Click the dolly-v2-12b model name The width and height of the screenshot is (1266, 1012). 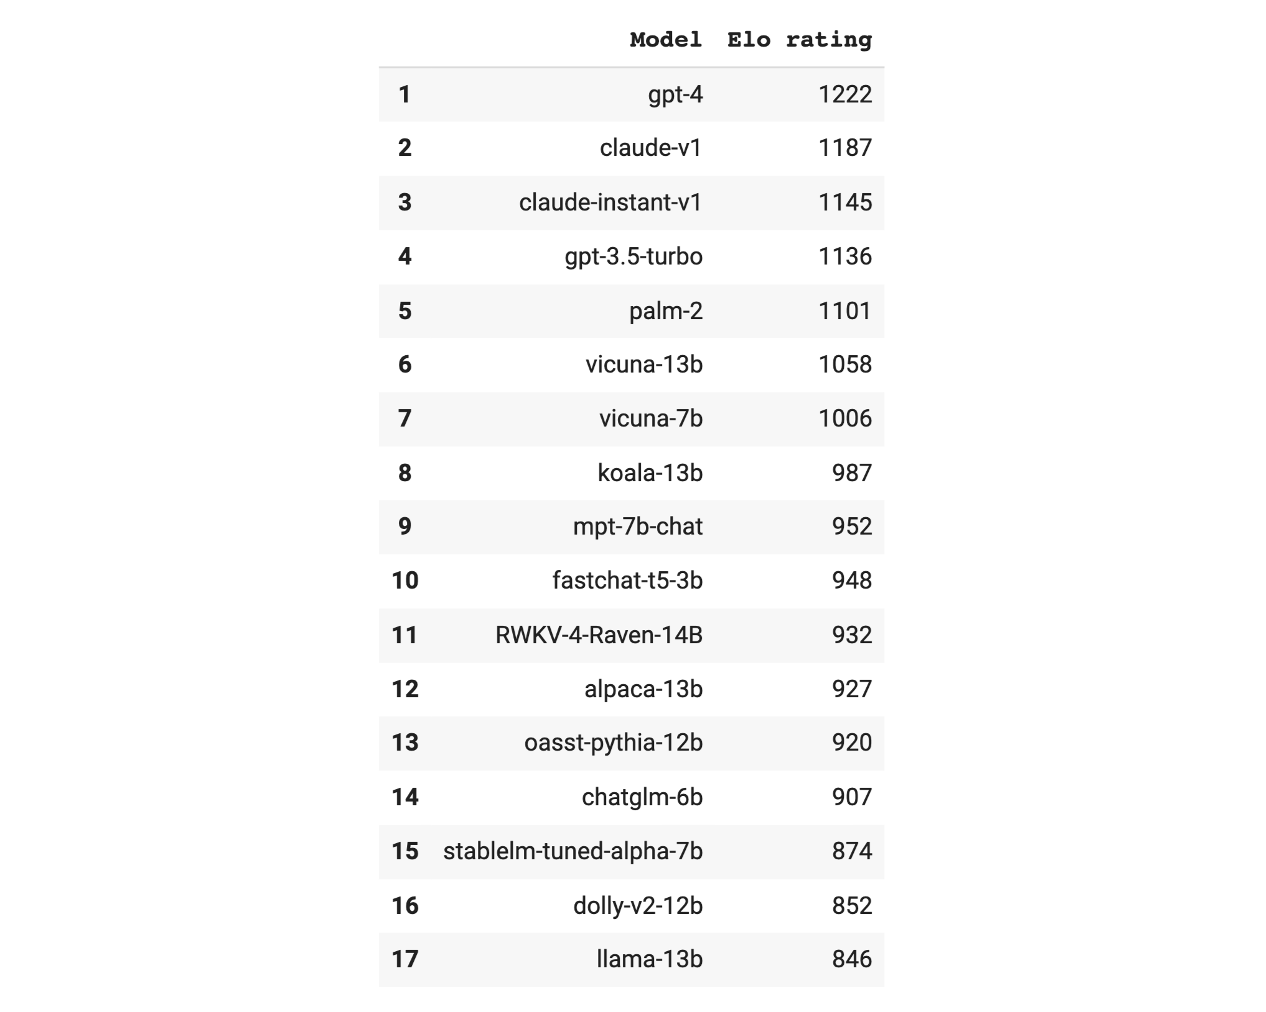637,906
